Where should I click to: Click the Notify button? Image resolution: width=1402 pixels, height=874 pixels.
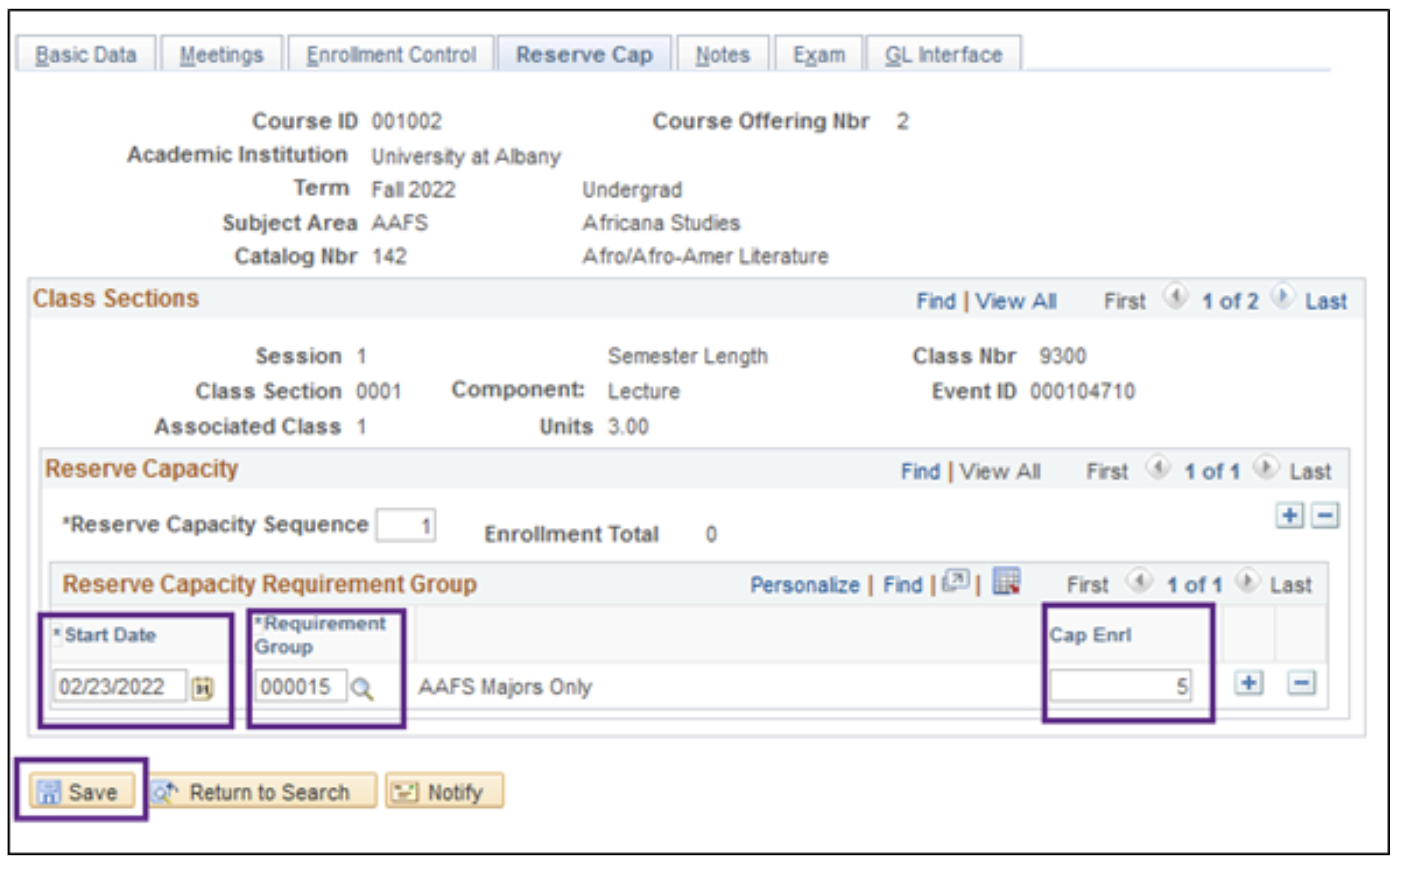pyautogui.click(x=444, y=792)
